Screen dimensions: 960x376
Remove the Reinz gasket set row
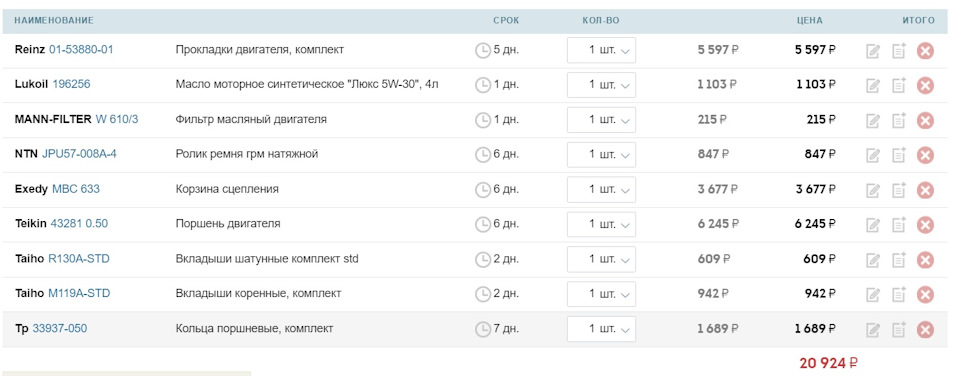925,51
